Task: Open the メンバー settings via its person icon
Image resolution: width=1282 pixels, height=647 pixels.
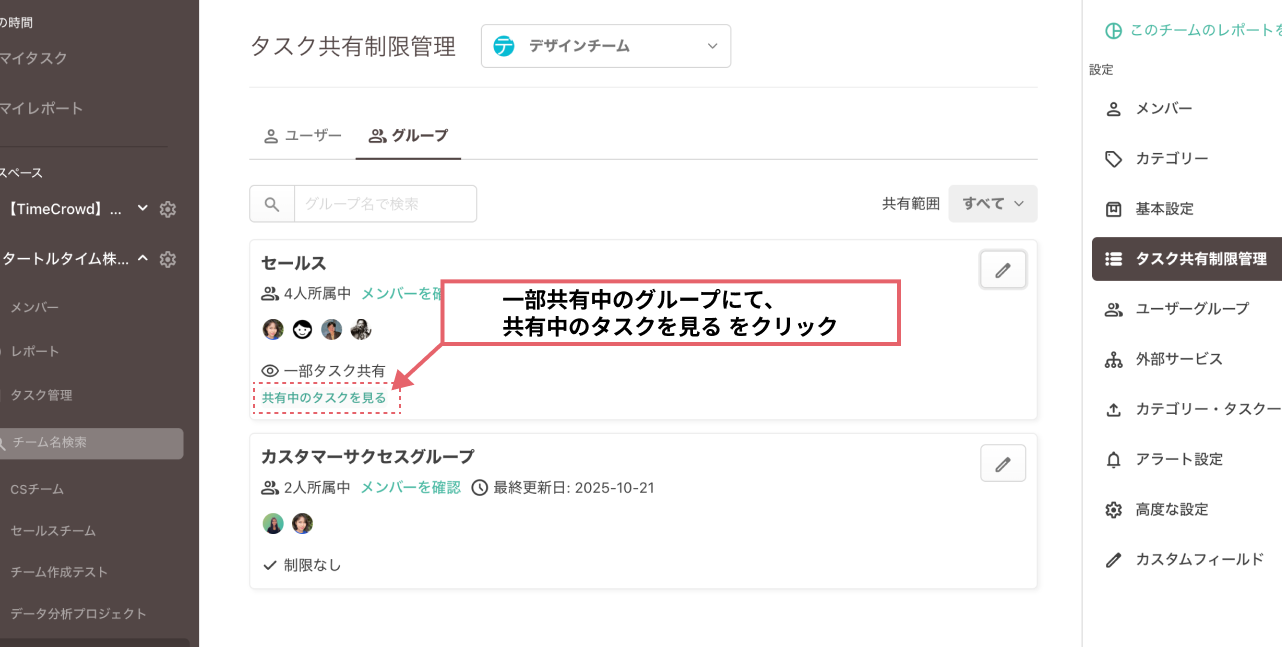Action: point(1113,108)
